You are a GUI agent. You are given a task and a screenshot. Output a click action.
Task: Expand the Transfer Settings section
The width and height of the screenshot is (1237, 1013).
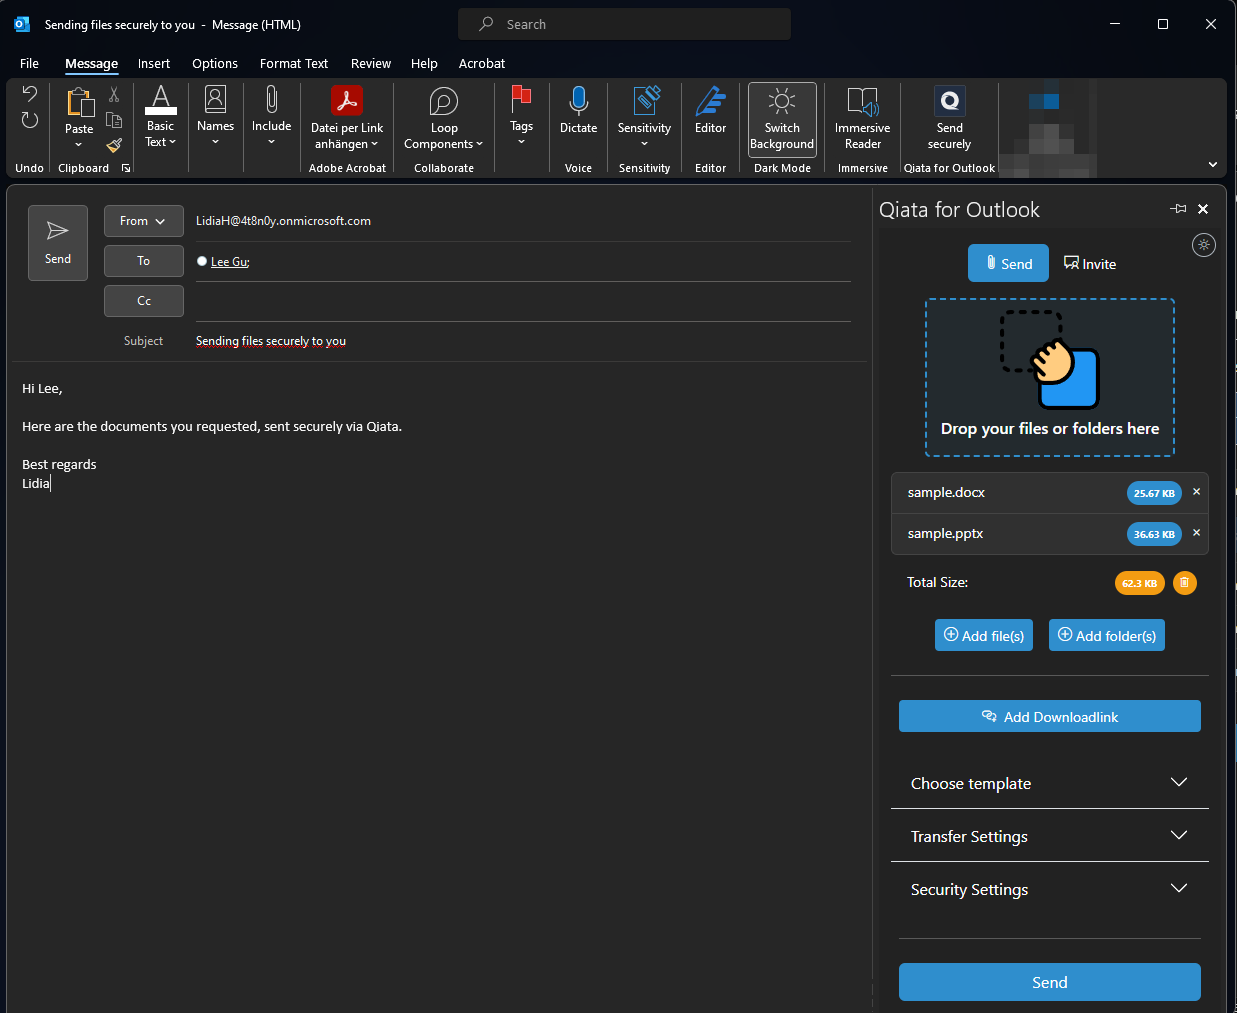point(1049,836)
